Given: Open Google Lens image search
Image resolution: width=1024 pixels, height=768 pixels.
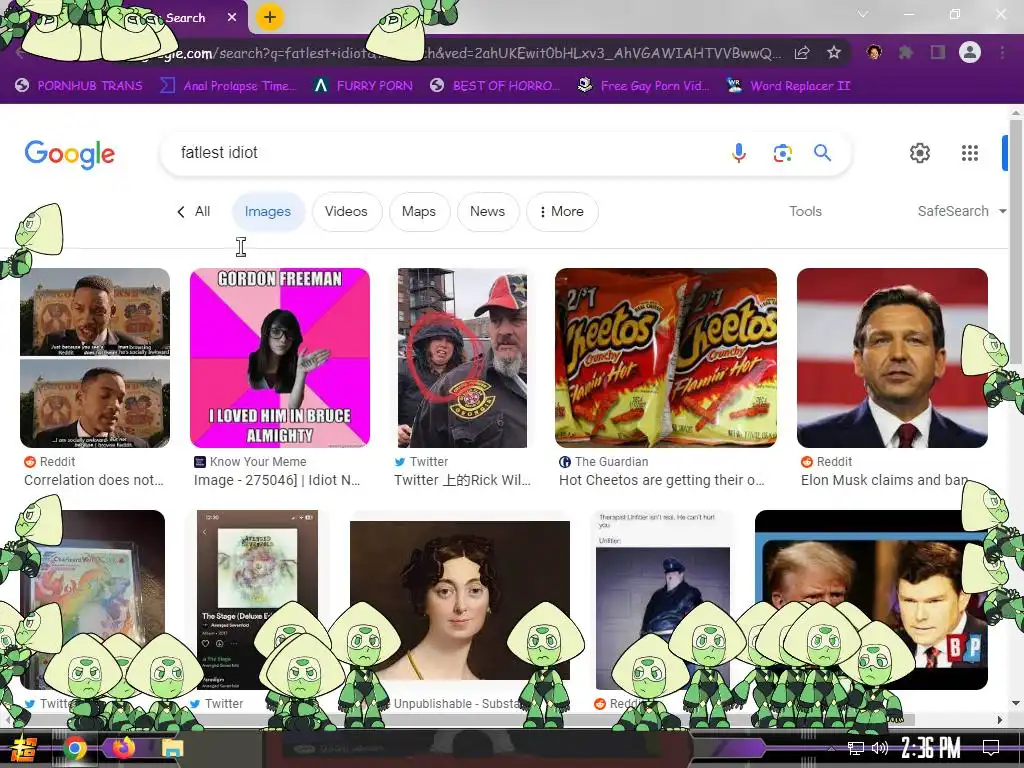Looking at the screenshot, I should [x=782, y=153].
